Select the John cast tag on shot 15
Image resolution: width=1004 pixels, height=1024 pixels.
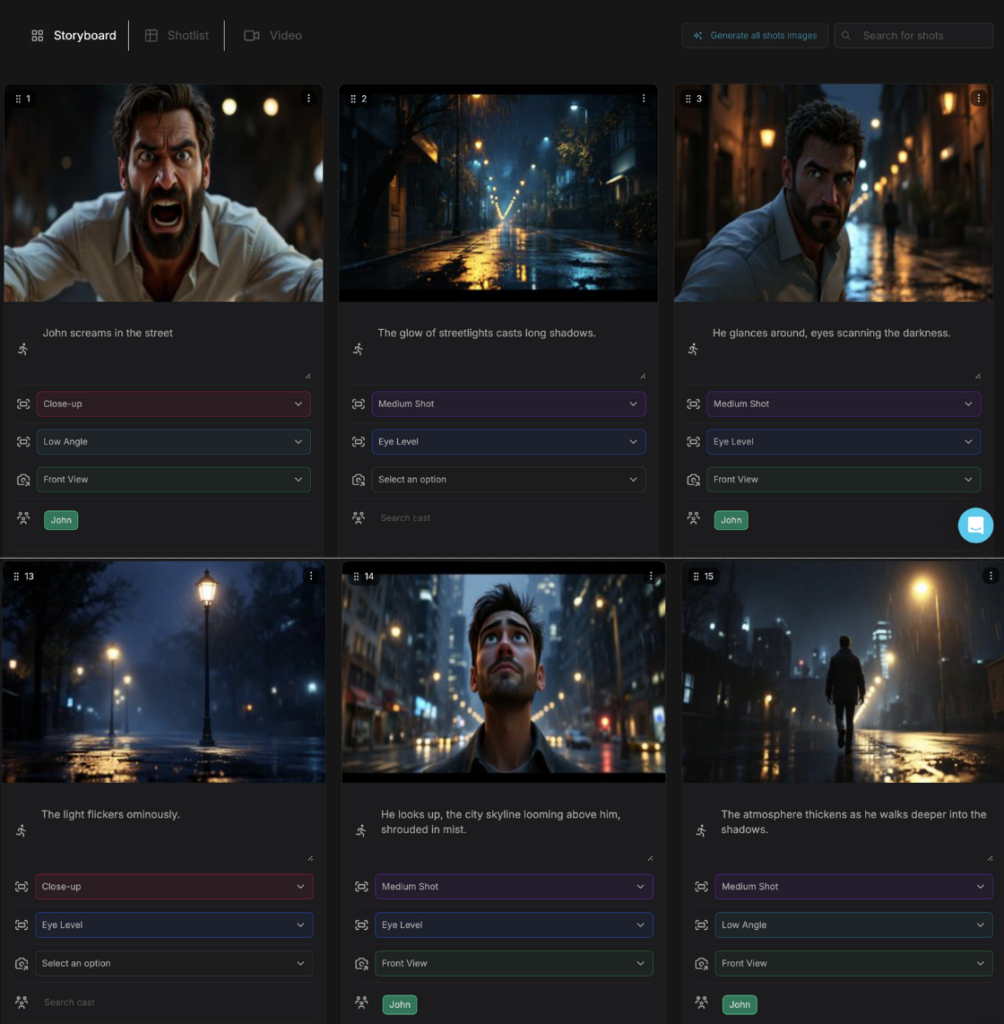(x=740, y=1004)
